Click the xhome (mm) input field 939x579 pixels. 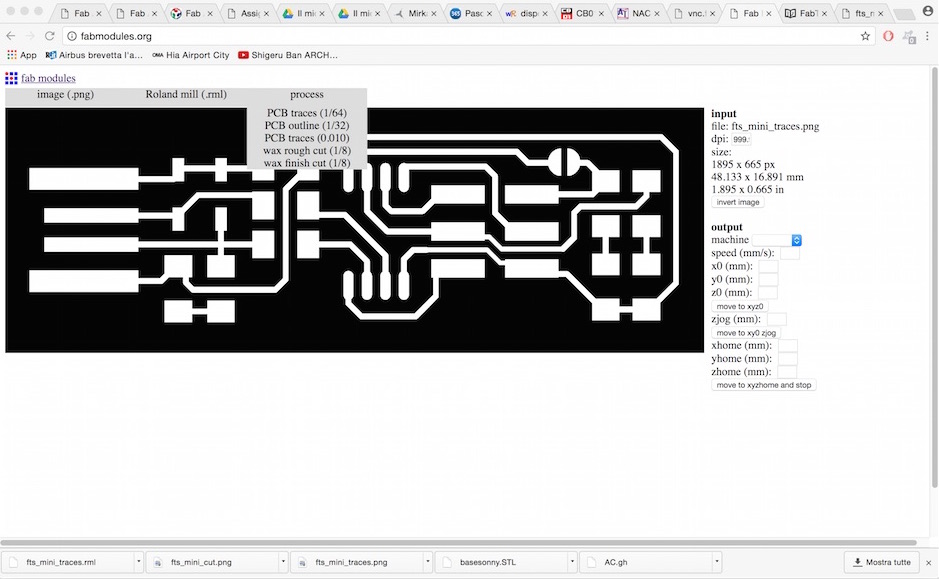[787, 345]
